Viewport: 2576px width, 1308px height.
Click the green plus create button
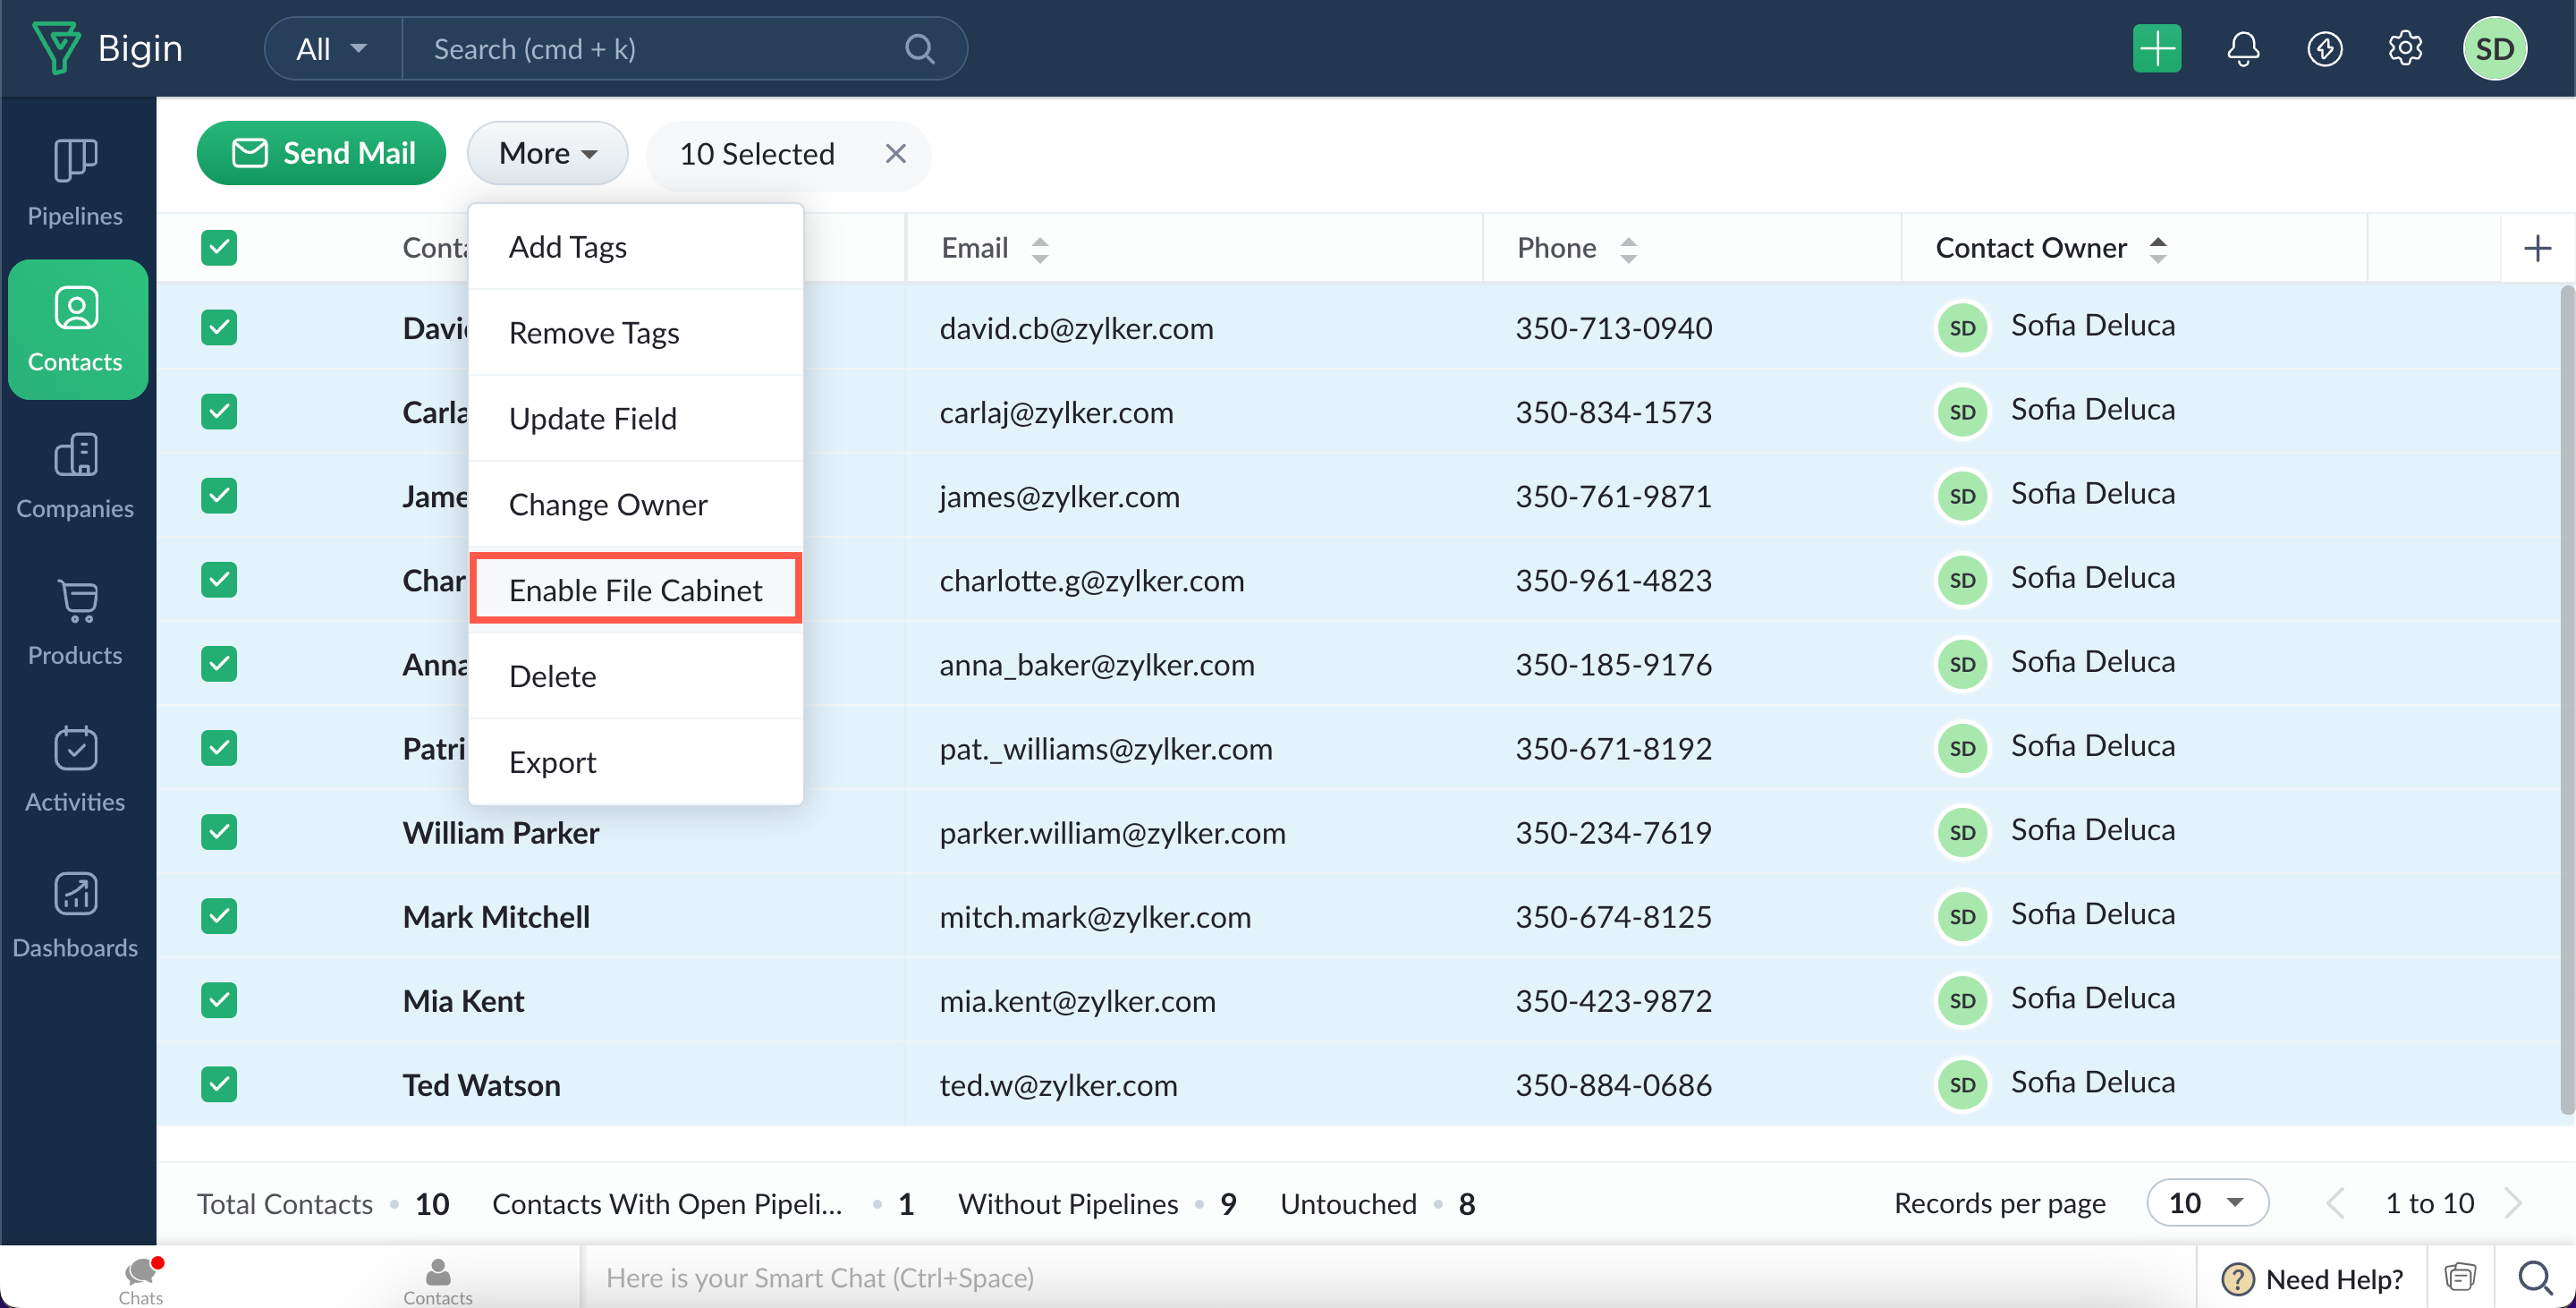(2157, 49)
